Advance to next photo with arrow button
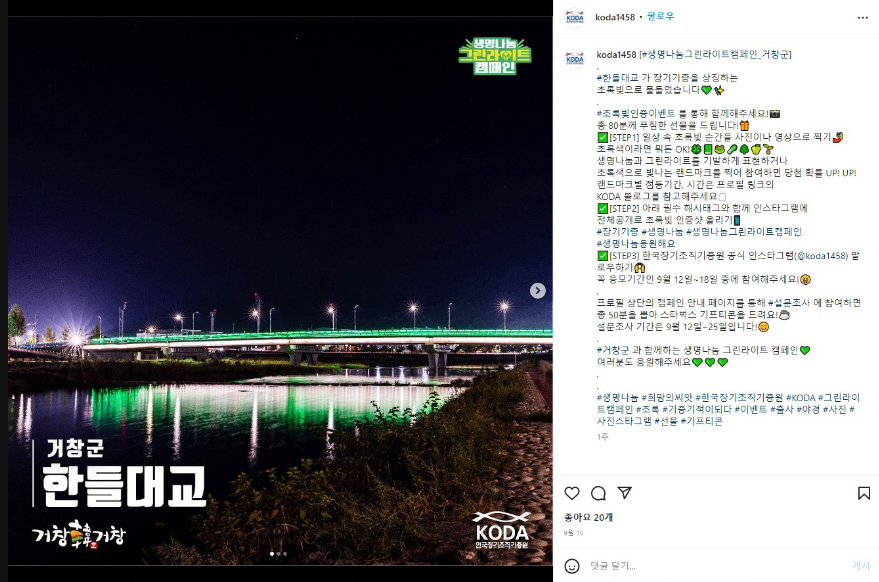The height and width of the screenshot is (582, 879). [538, 290]
